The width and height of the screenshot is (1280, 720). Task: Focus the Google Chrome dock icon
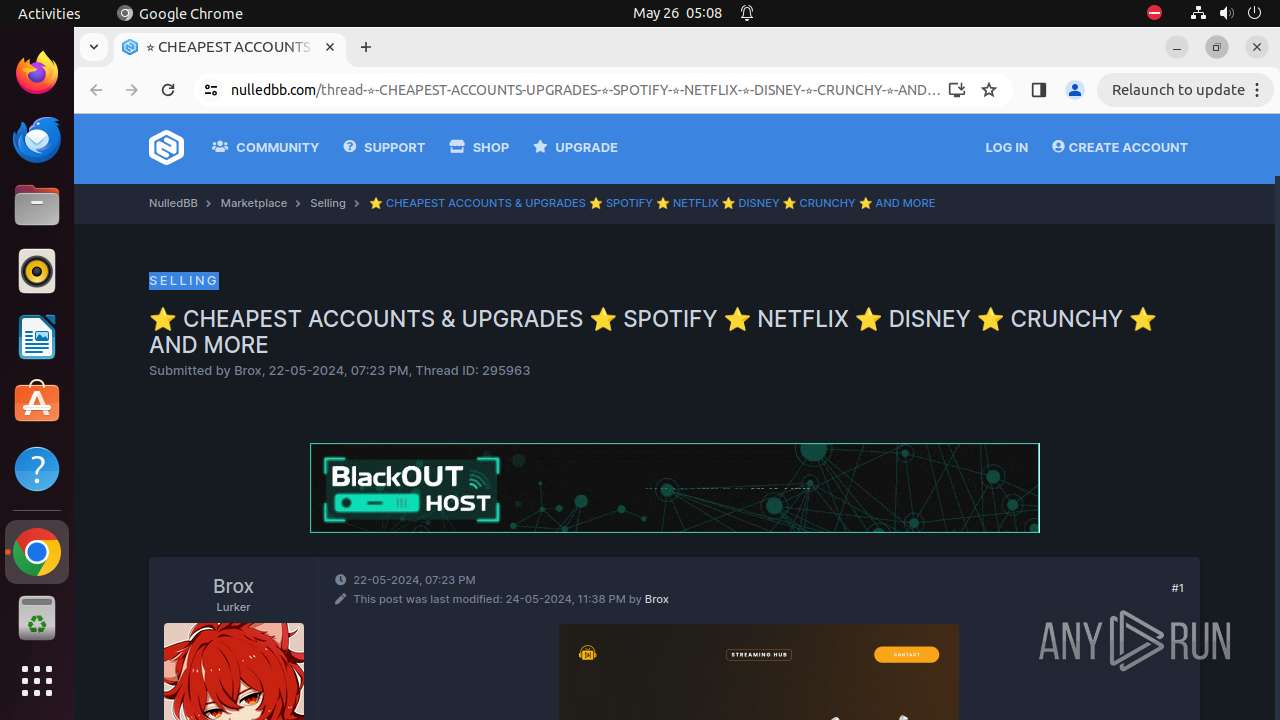point(37,552)
